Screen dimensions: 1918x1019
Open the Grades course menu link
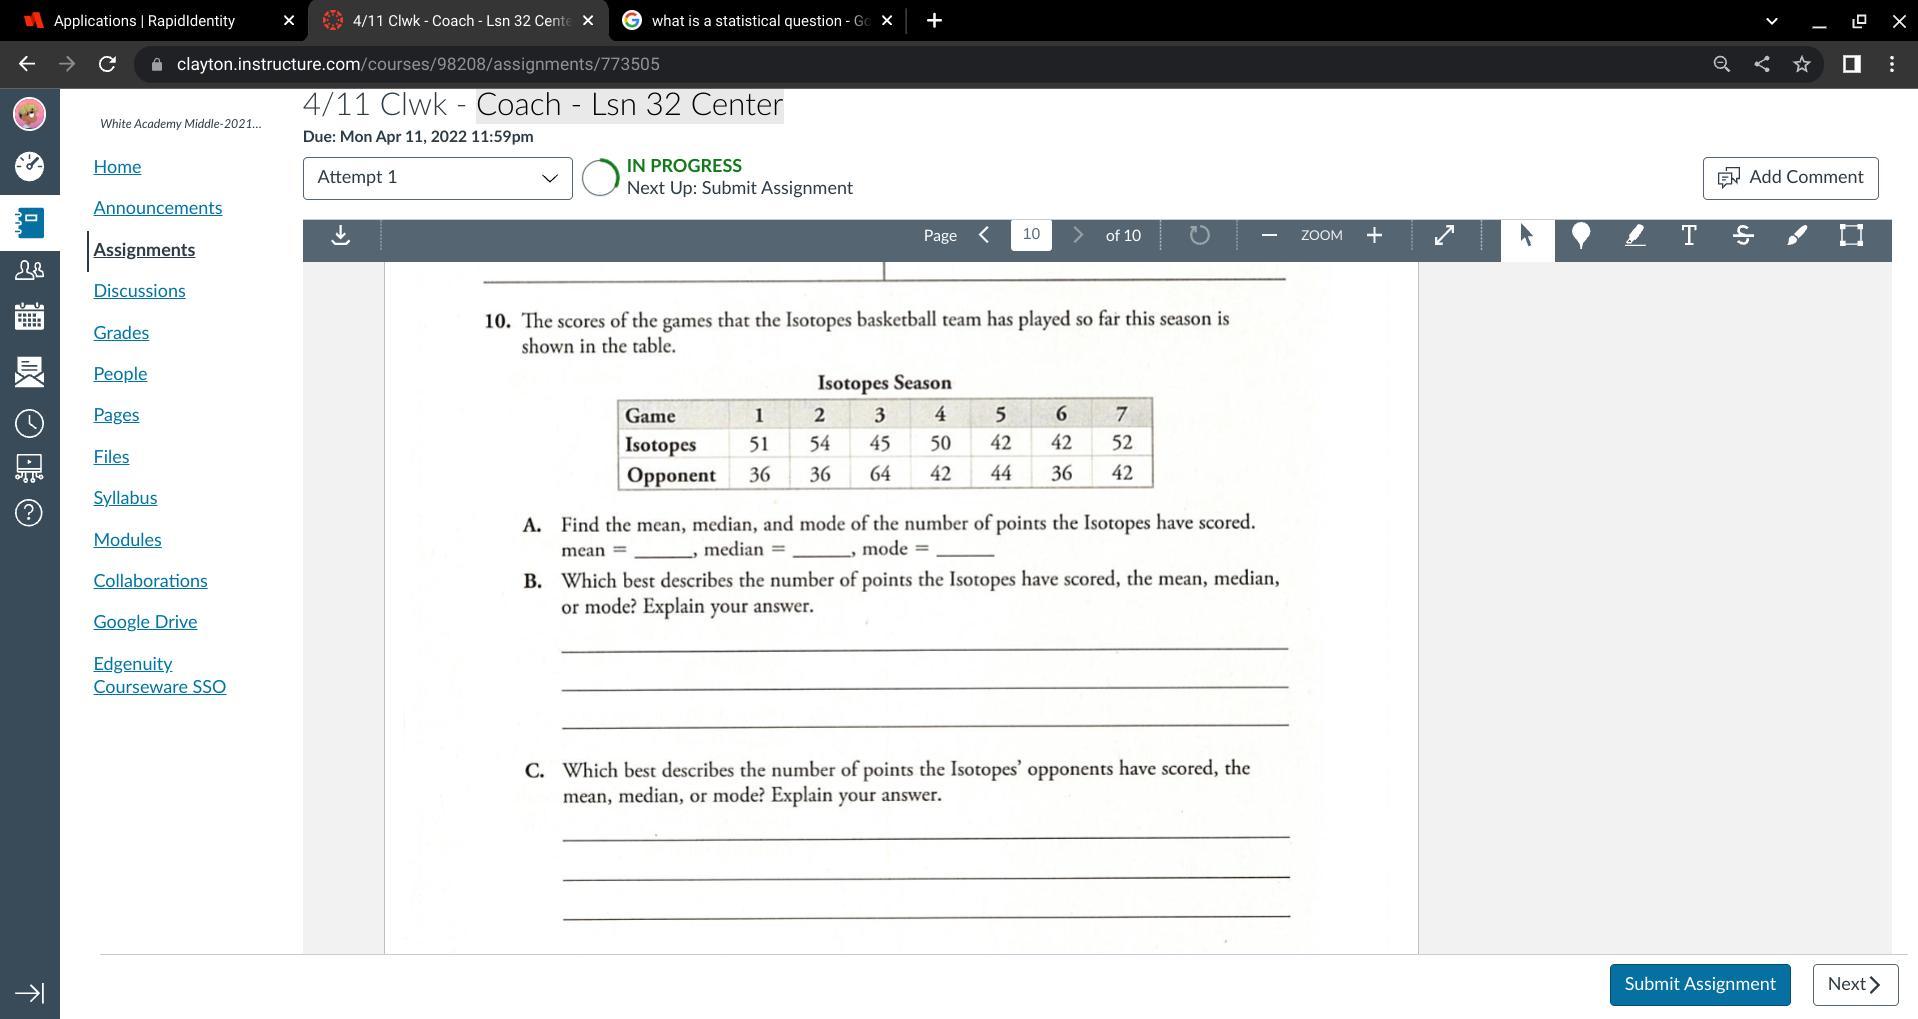121,333
